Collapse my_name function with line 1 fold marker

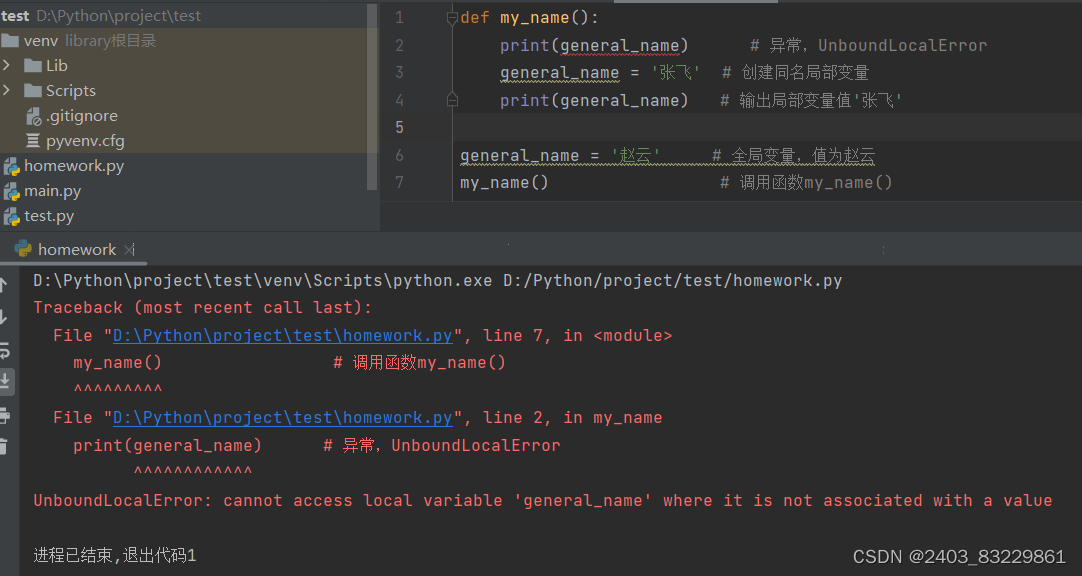(452, 16)
